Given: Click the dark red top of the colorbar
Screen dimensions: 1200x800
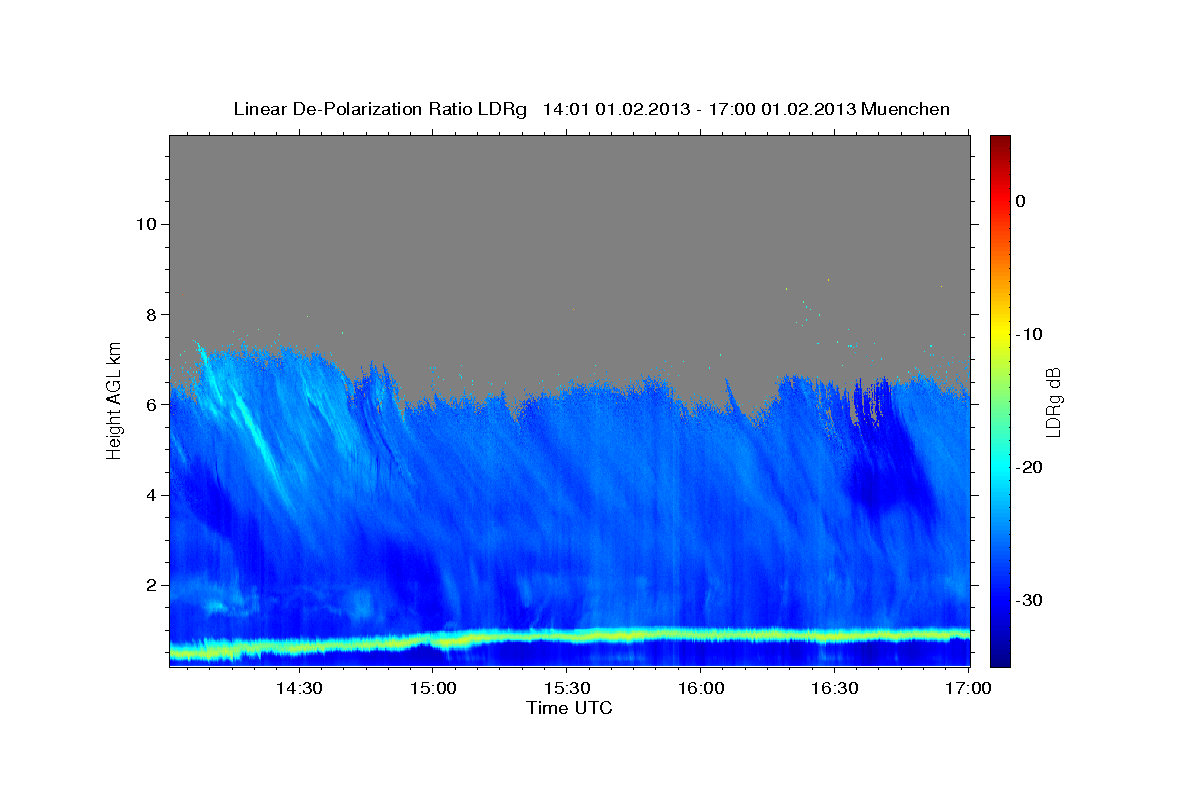Looking at the screenshot, I should [1000, 143].
